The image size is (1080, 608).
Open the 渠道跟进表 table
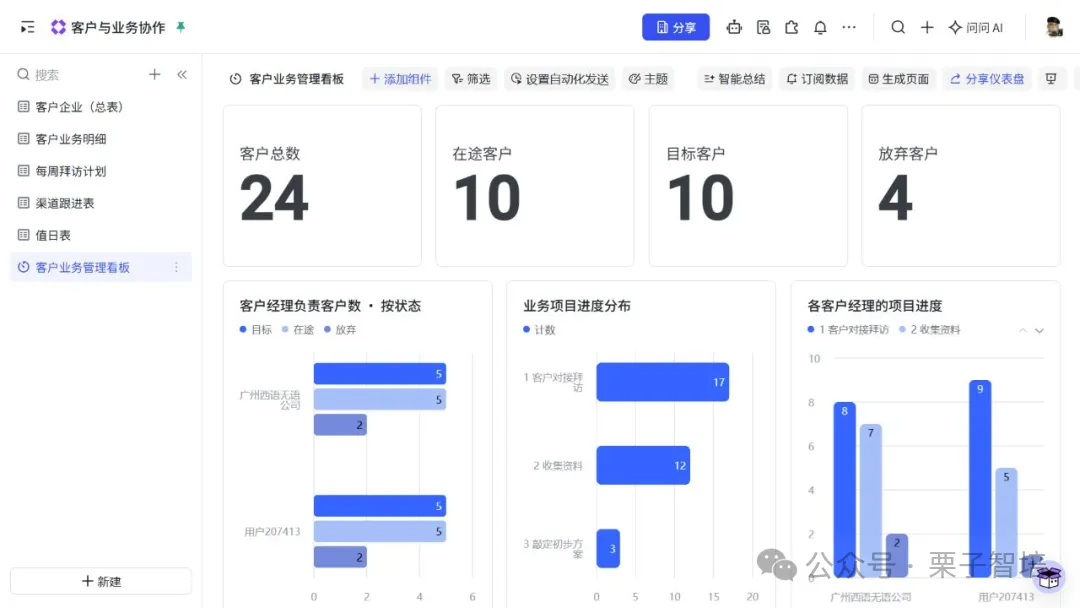pos(101,203)
